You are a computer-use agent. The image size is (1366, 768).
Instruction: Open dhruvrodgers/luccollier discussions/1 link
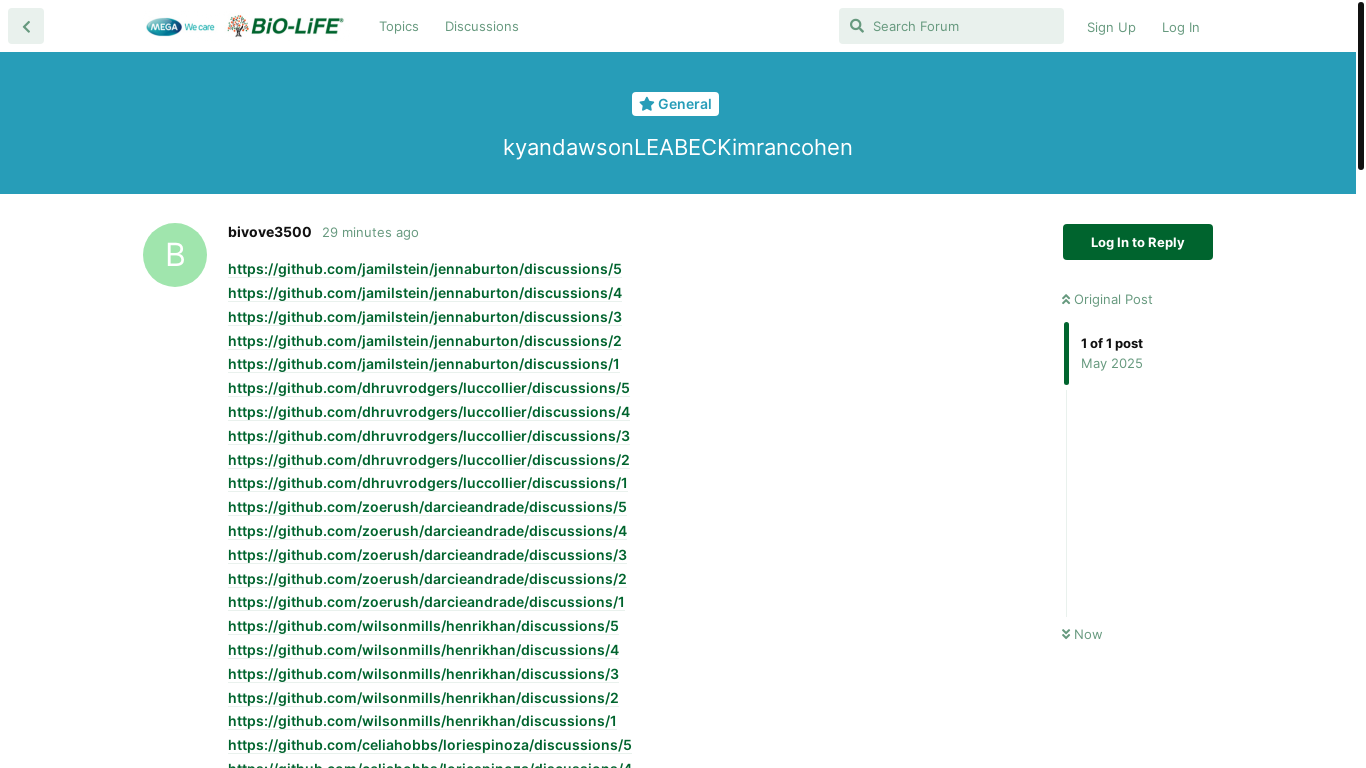[x=428, y=483]
